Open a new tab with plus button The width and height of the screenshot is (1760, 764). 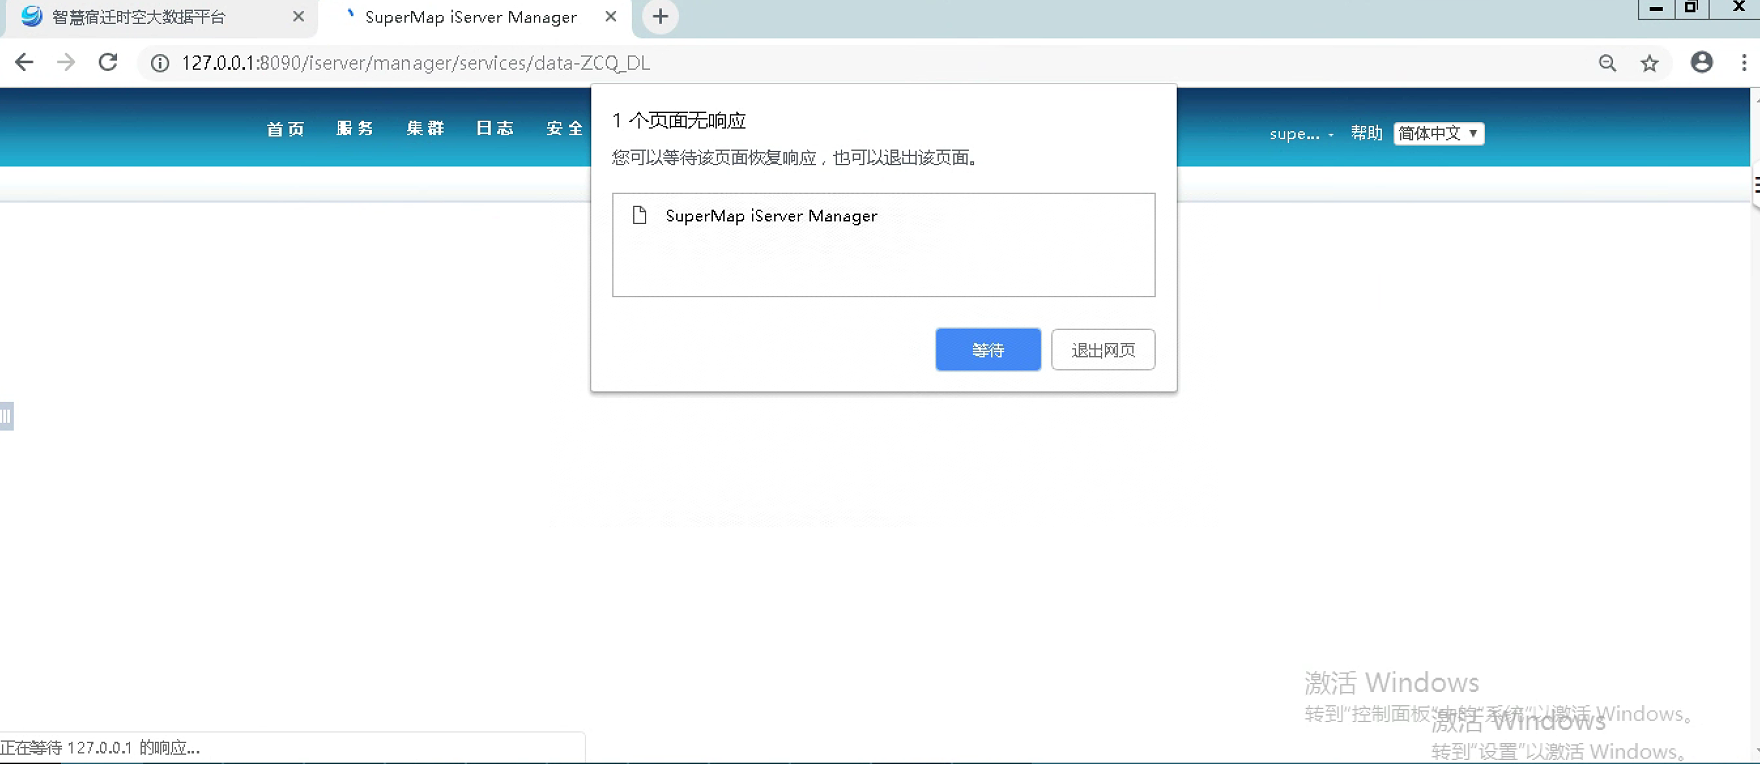pyautogui.click(x=660, y=16)
